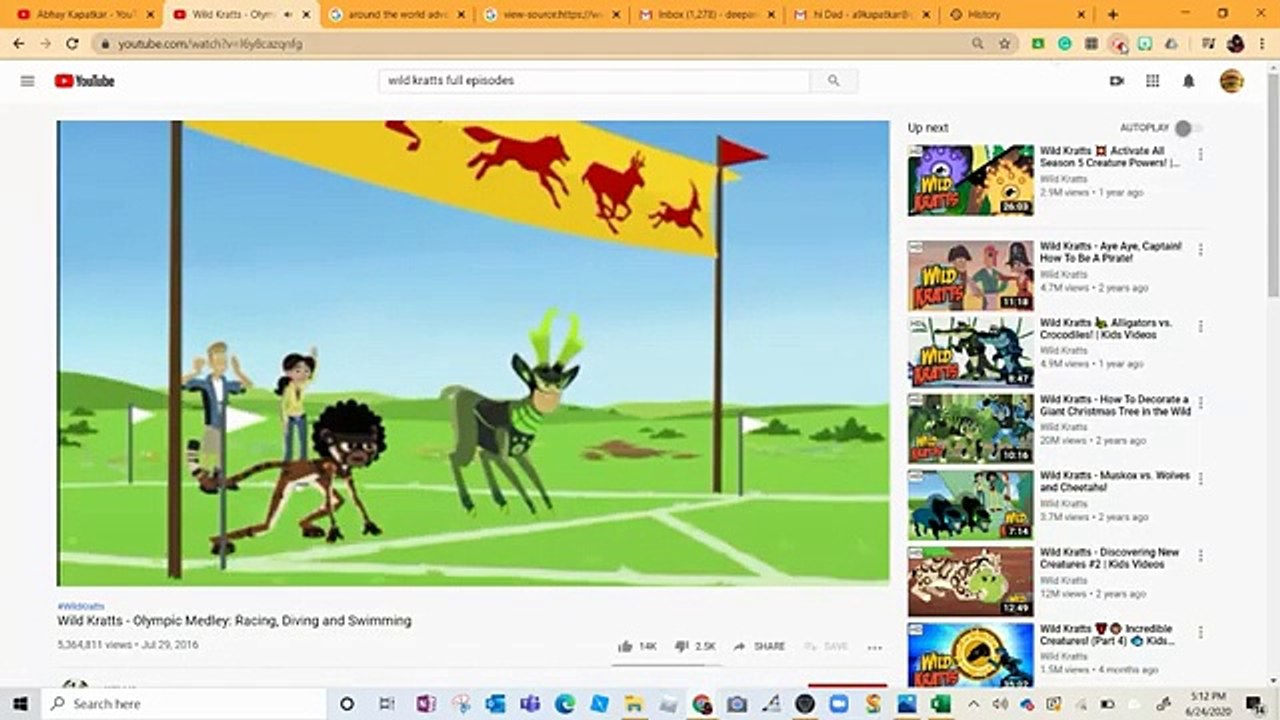Switch to the Inbox Gmail tab
This screenshot has width=1280, height=720.
click(x=707, y=15)
